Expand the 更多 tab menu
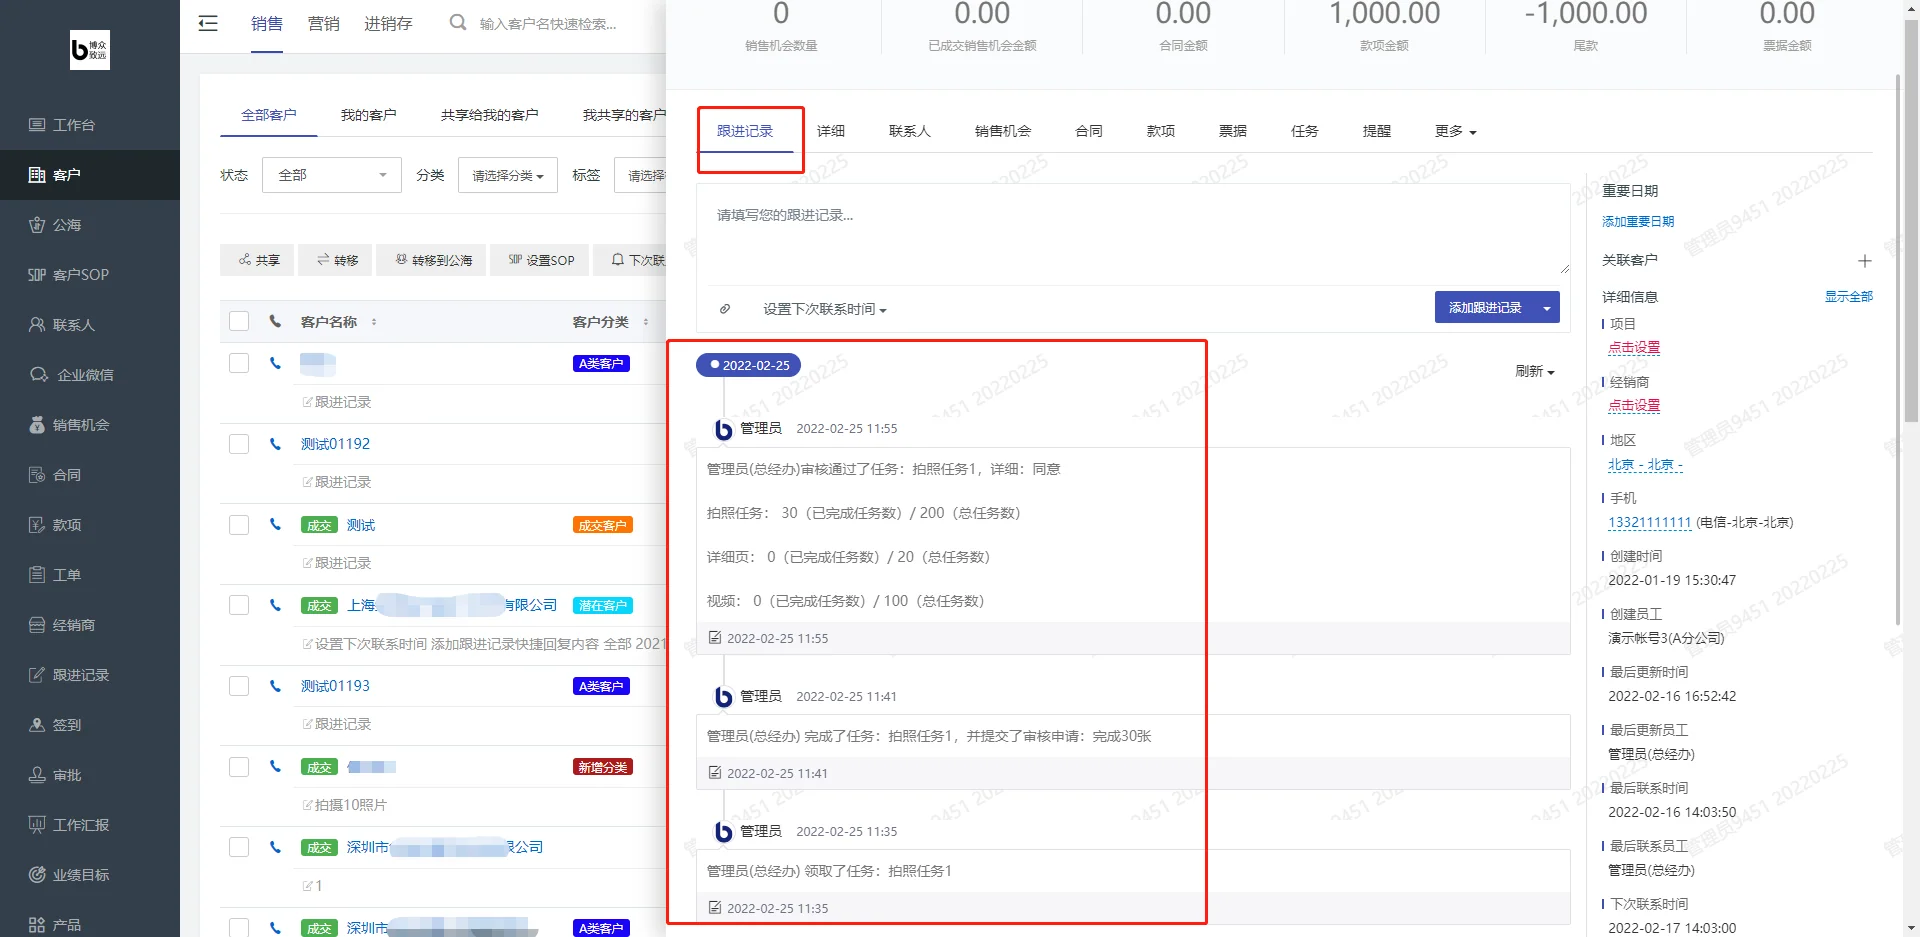This screenshot has width=1920, height=937. pos(1455,131)
